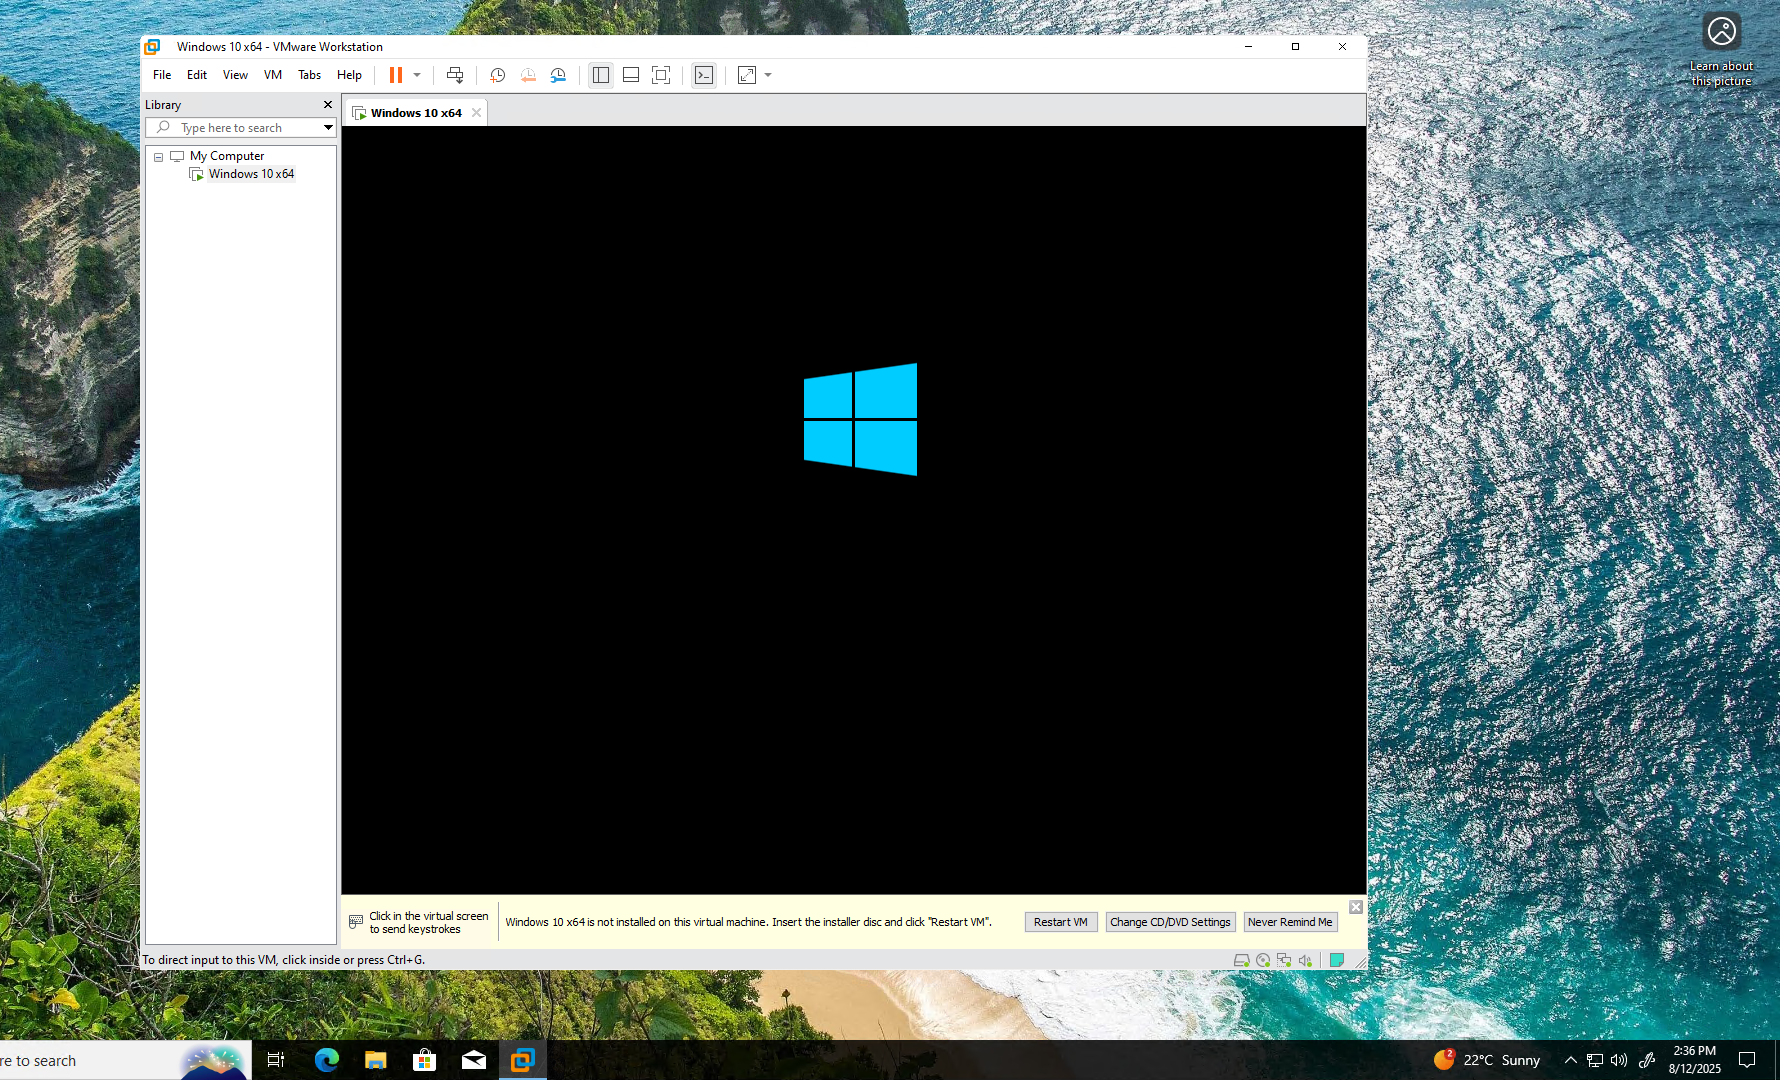Open Microsoft Store from the taskbar
Viewport: 1780px width, 1080px height.
(x=425, y=1060)
